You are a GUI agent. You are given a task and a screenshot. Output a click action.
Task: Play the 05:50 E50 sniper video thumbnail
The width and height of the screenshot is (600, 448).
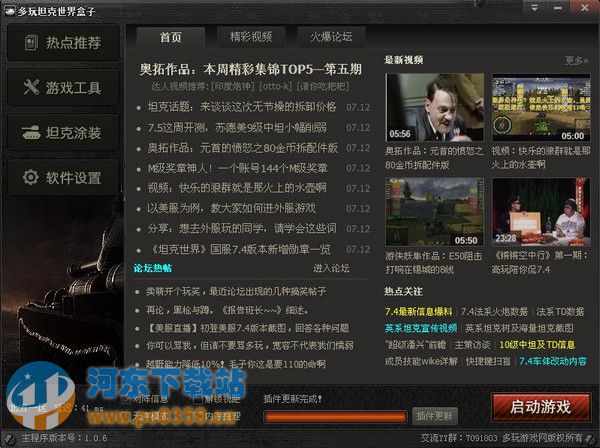coord(435,212)
